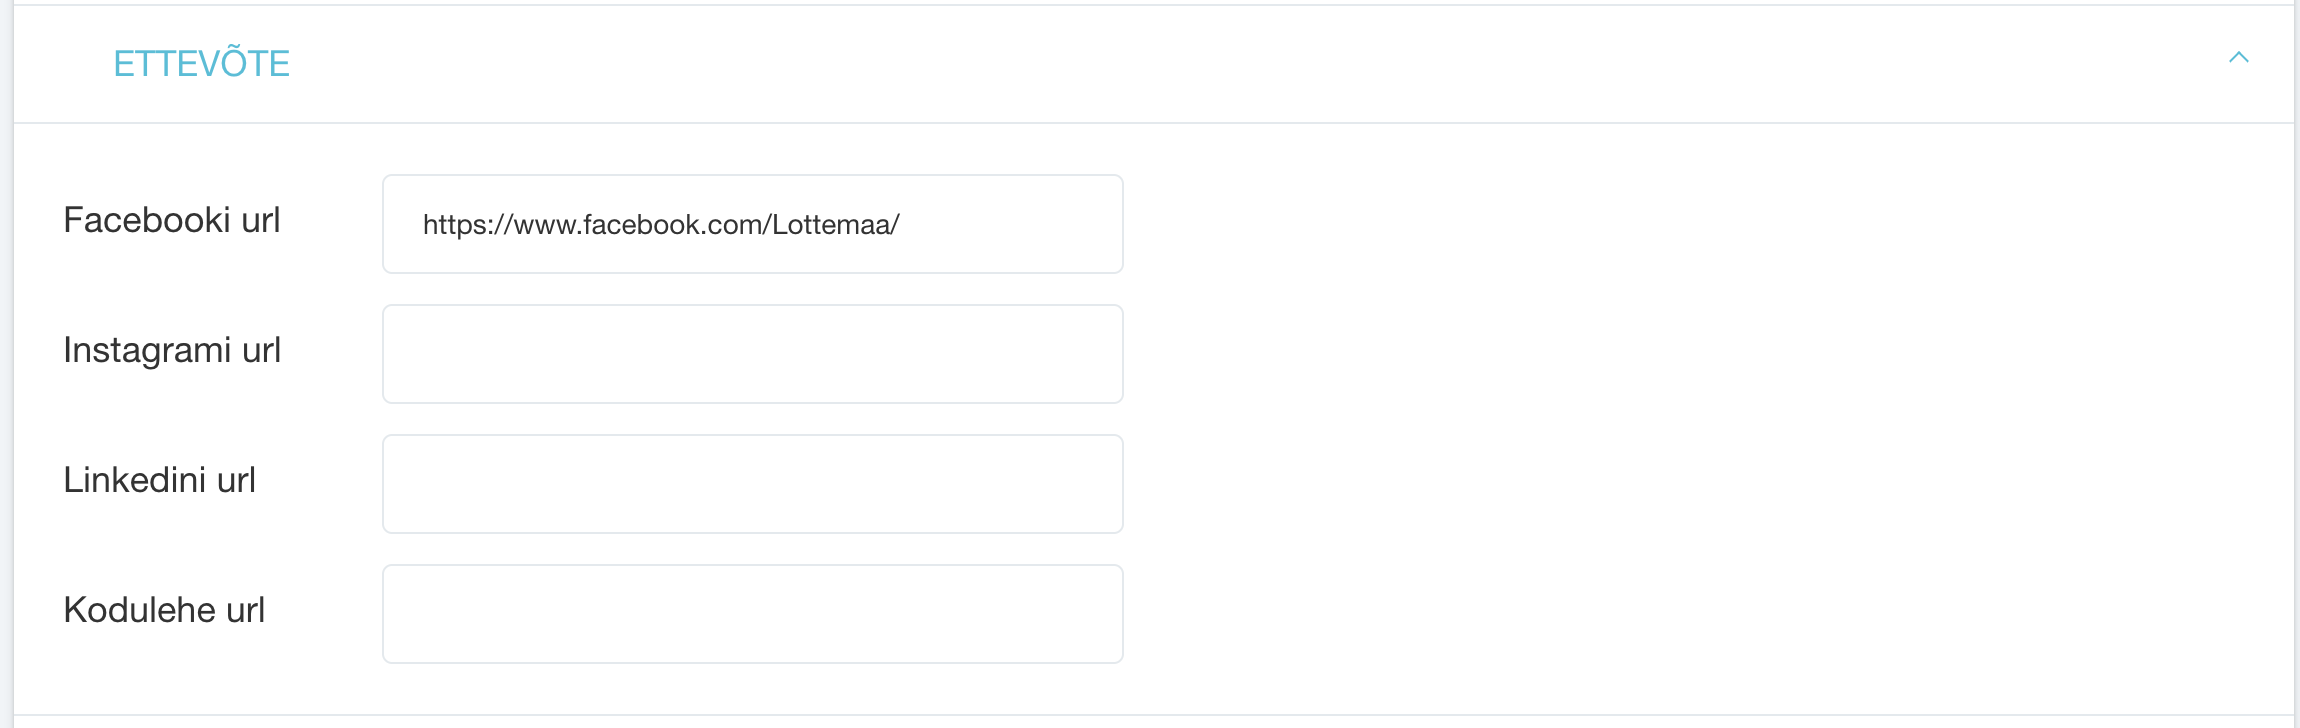The image size is (2300, 728).
Task: Click the word 'Linkedini' in the third label
Action: [134, 480]
